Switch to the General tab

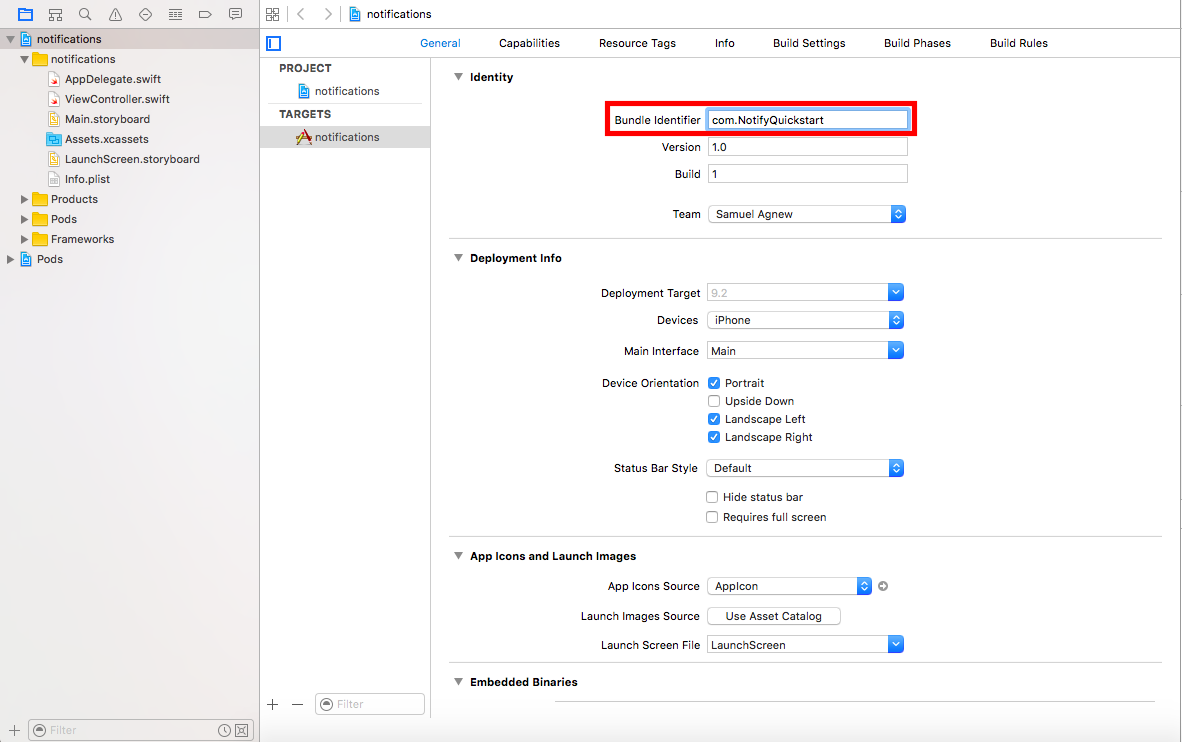pyautogui.click(x=440, y=43)
